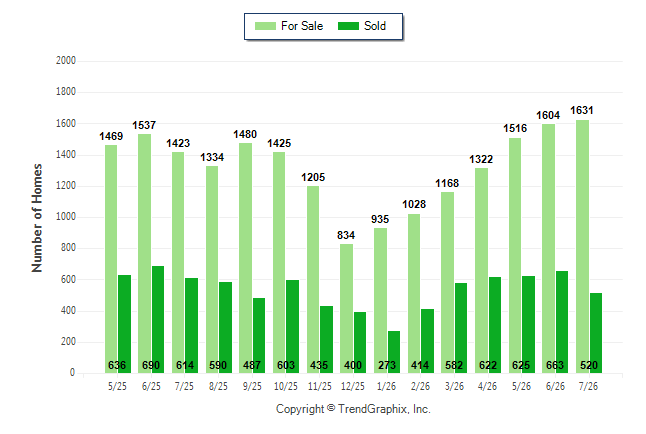Select the Sold legend label
Screen dimensions: 646x434
coord(375,26)
